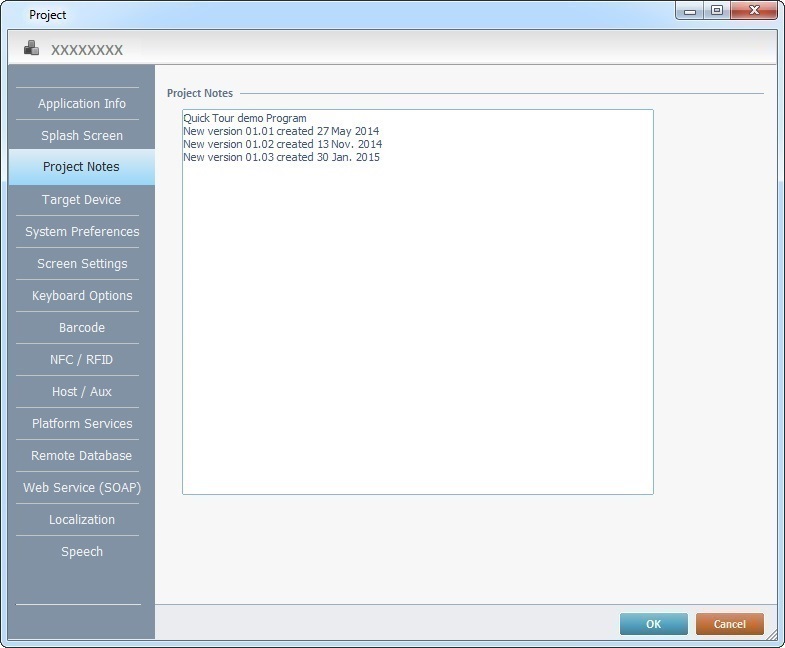Open the Barcode settings tab
The image size is (785, 648).
(x=82, y=328)
